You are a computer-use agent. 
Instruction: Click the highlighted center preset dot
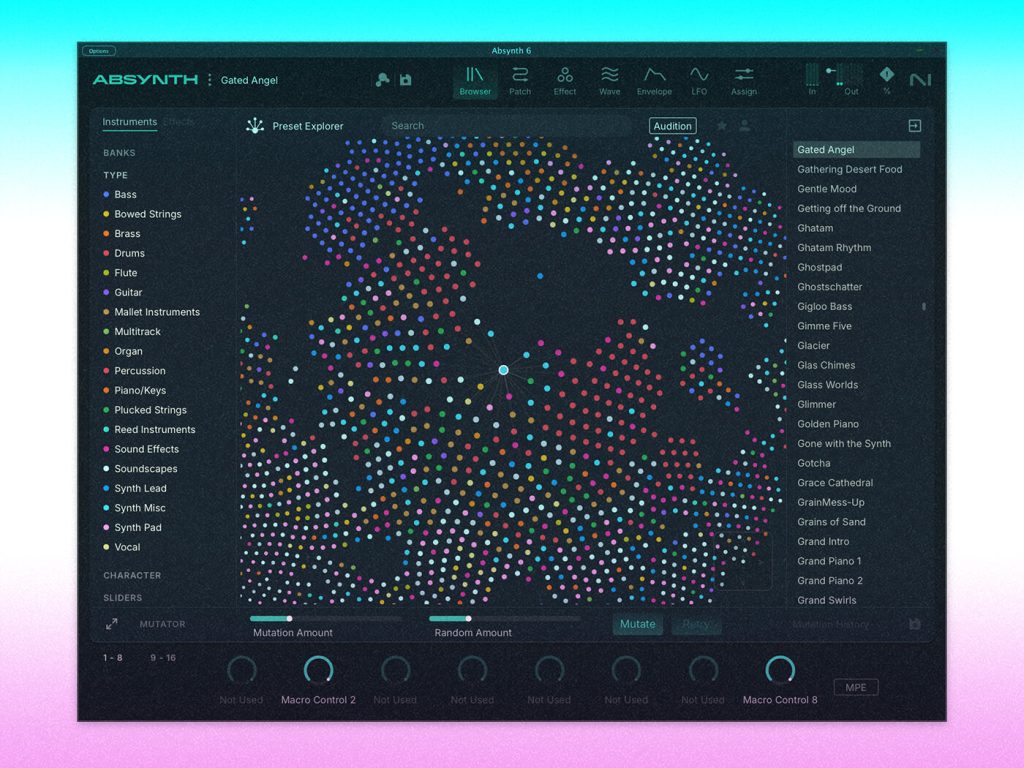tap(504, 370)
